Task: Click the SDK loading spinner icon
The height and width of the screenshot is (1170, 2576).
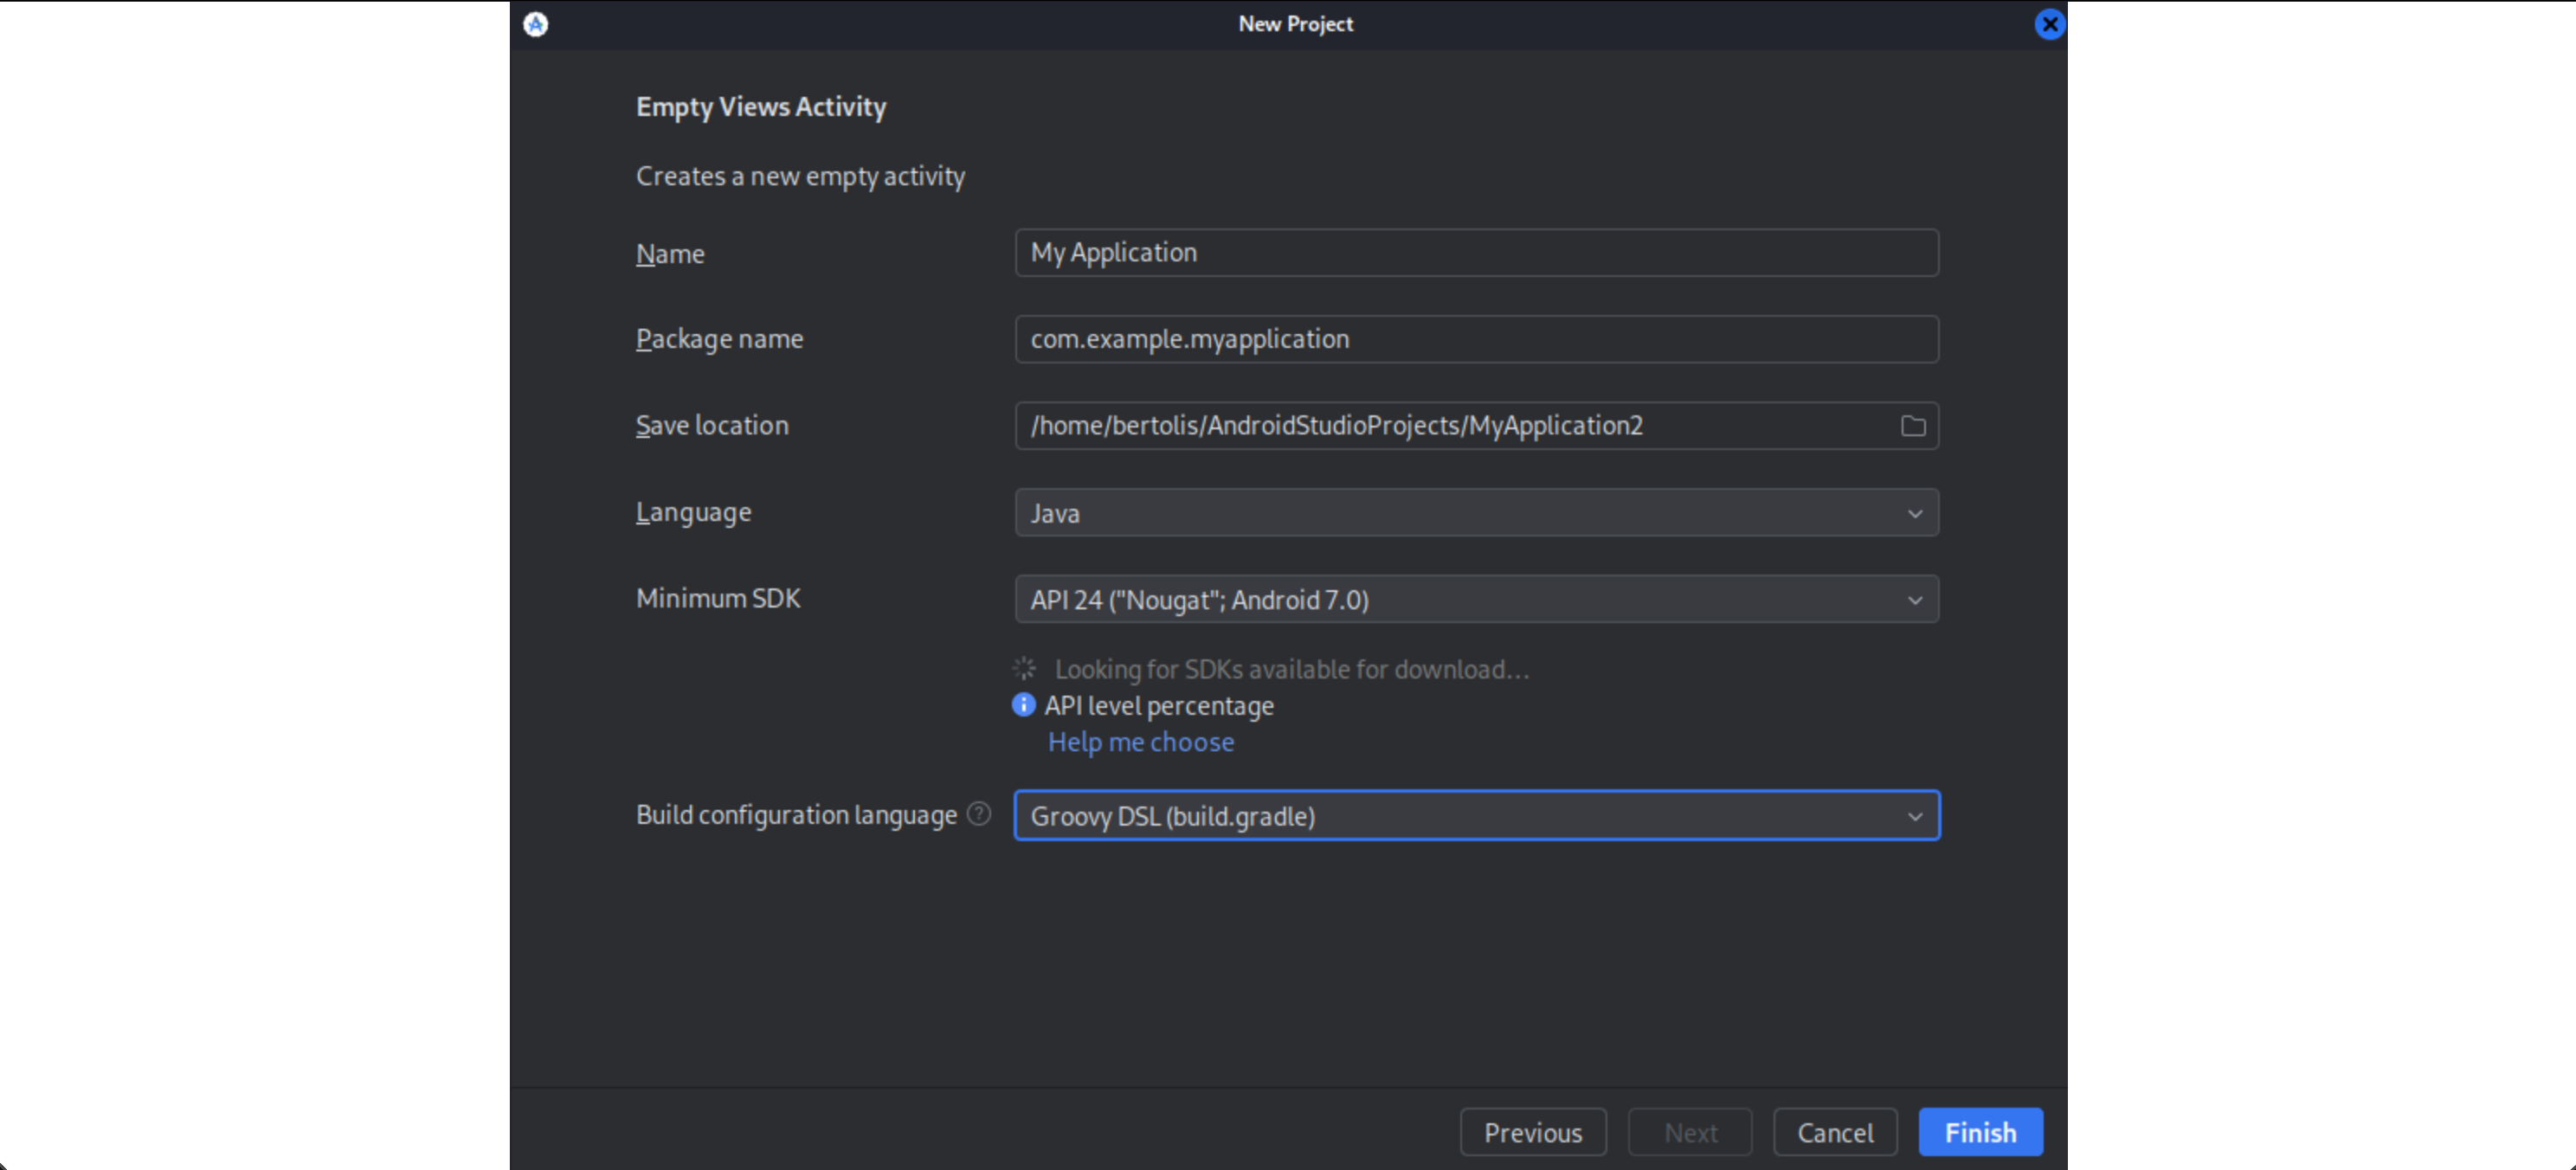Action: click(x=1024, y=669)
